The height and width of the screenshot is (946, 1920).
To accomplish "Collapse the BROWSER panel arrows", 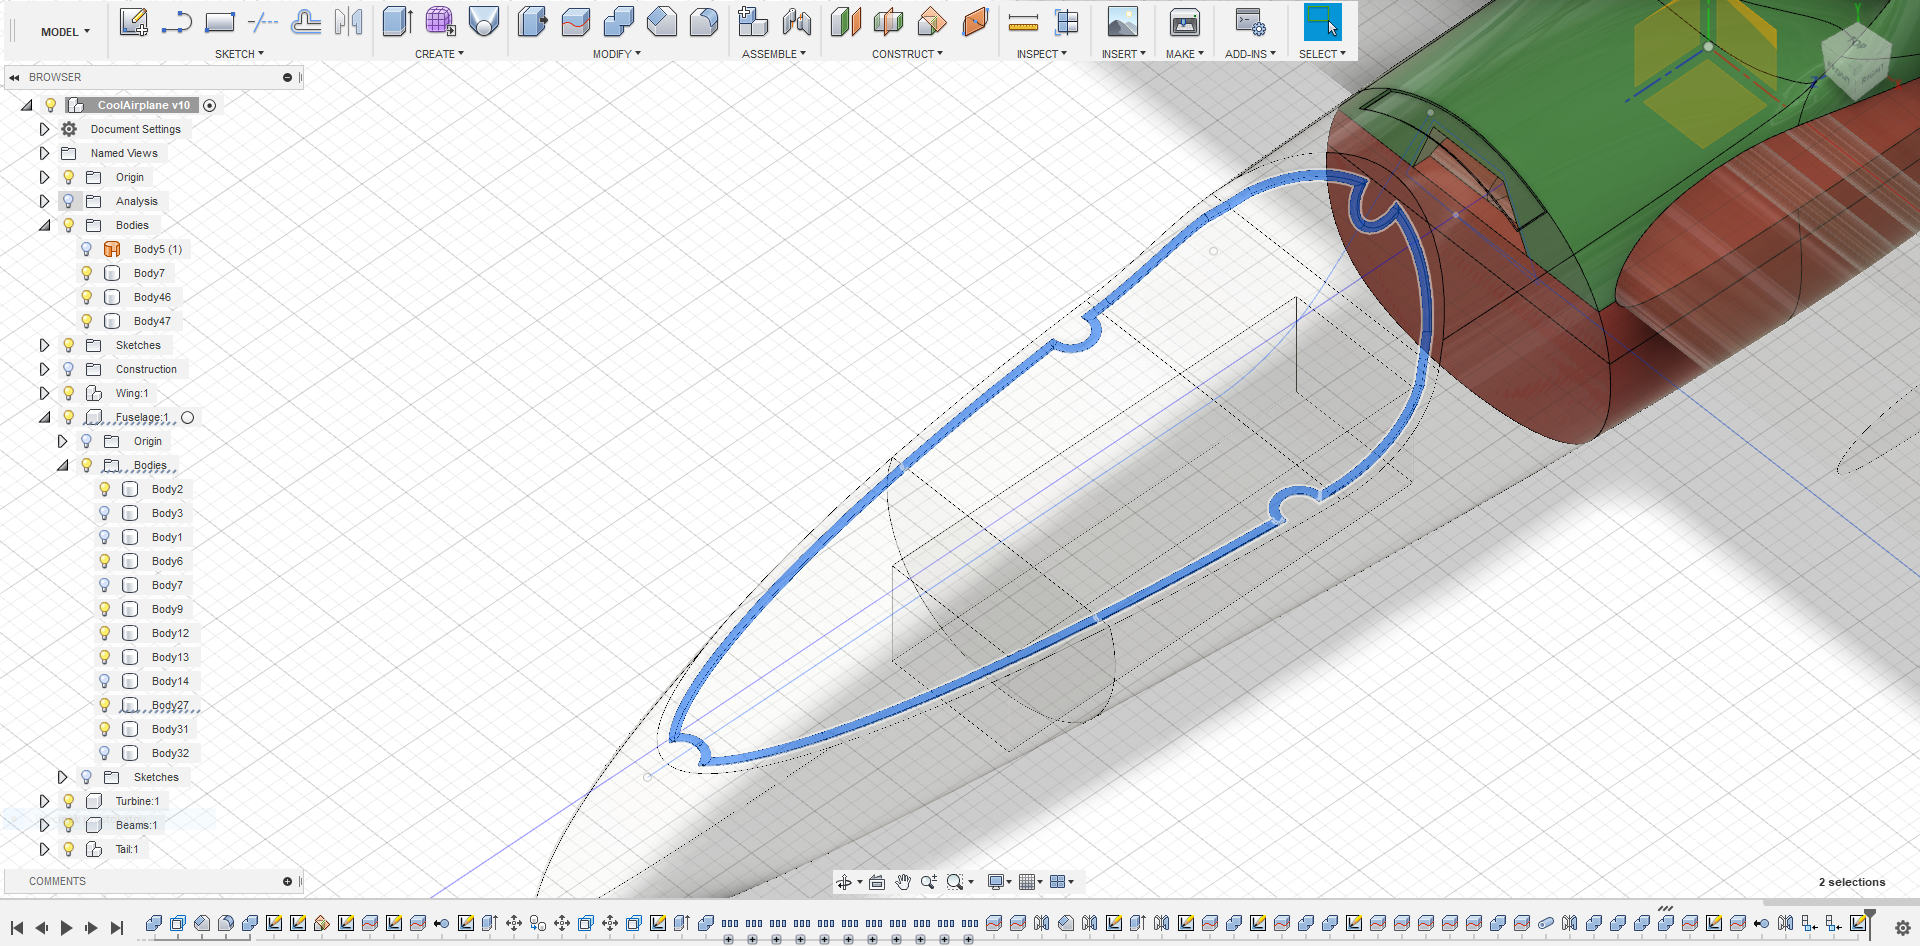I will 14,77.
